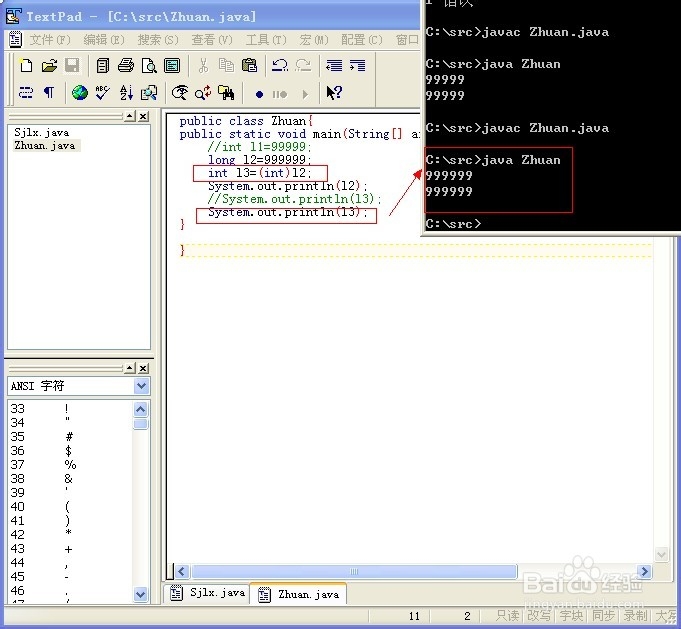Activate context help pointer with question mark icon
Screen dimensions: 681x629
(x=334, y=93)
